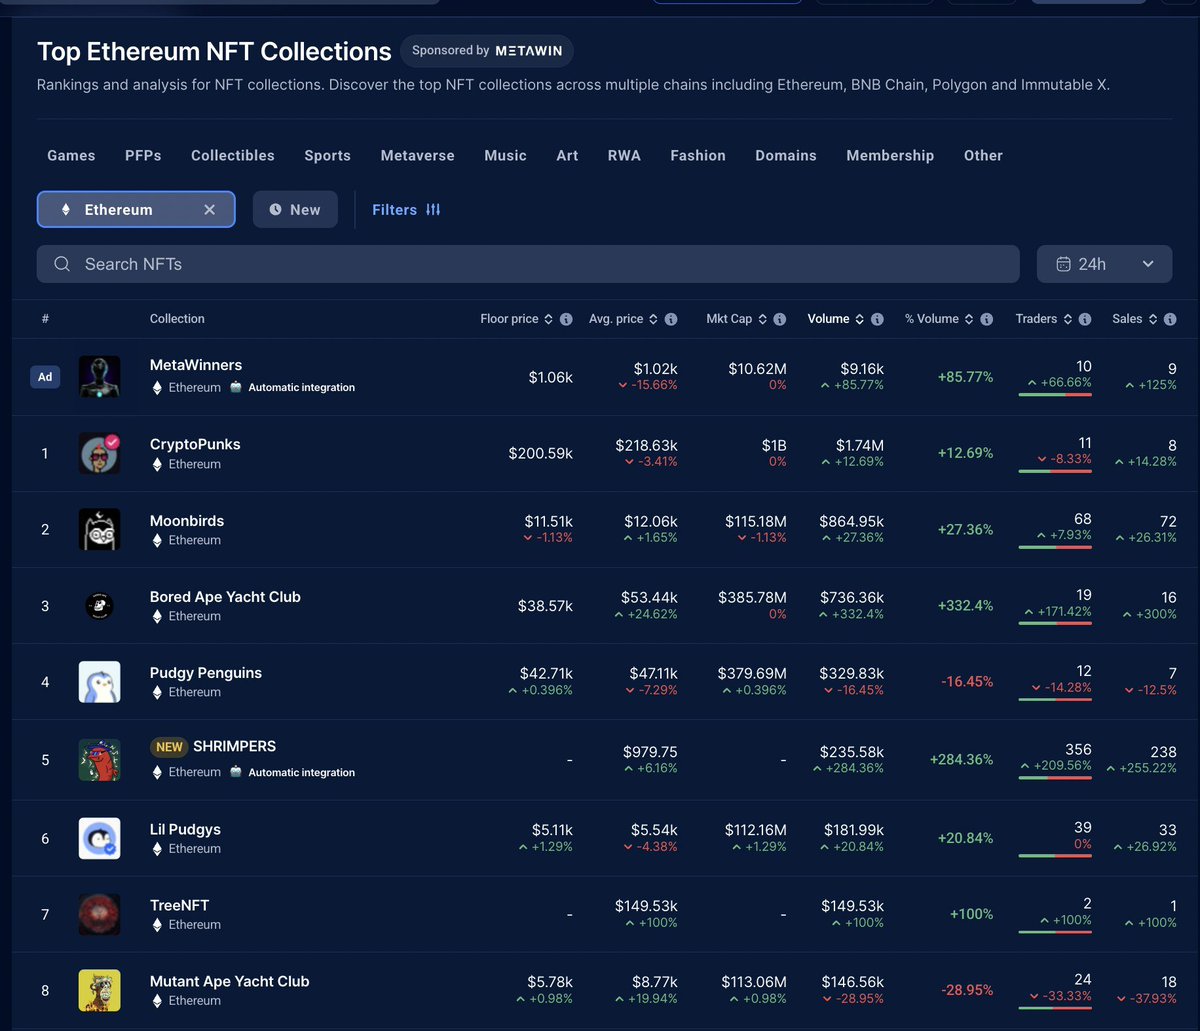Image resolution: width=1200 pixels, height=1031 pixels.
Task: Switch to the Fashion category
Action: (698, 156)
